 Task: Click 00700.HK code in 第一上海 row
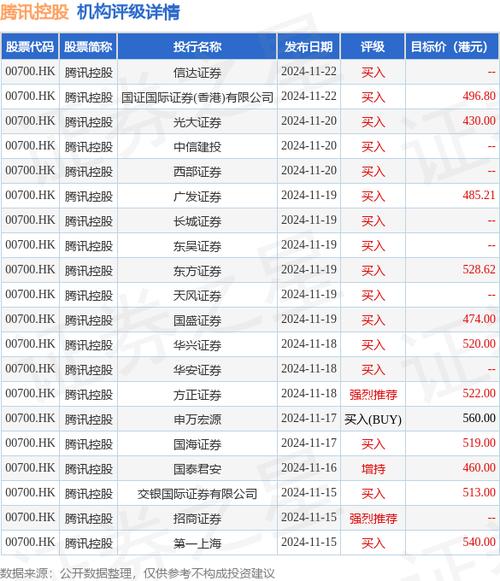click(30, 542)
